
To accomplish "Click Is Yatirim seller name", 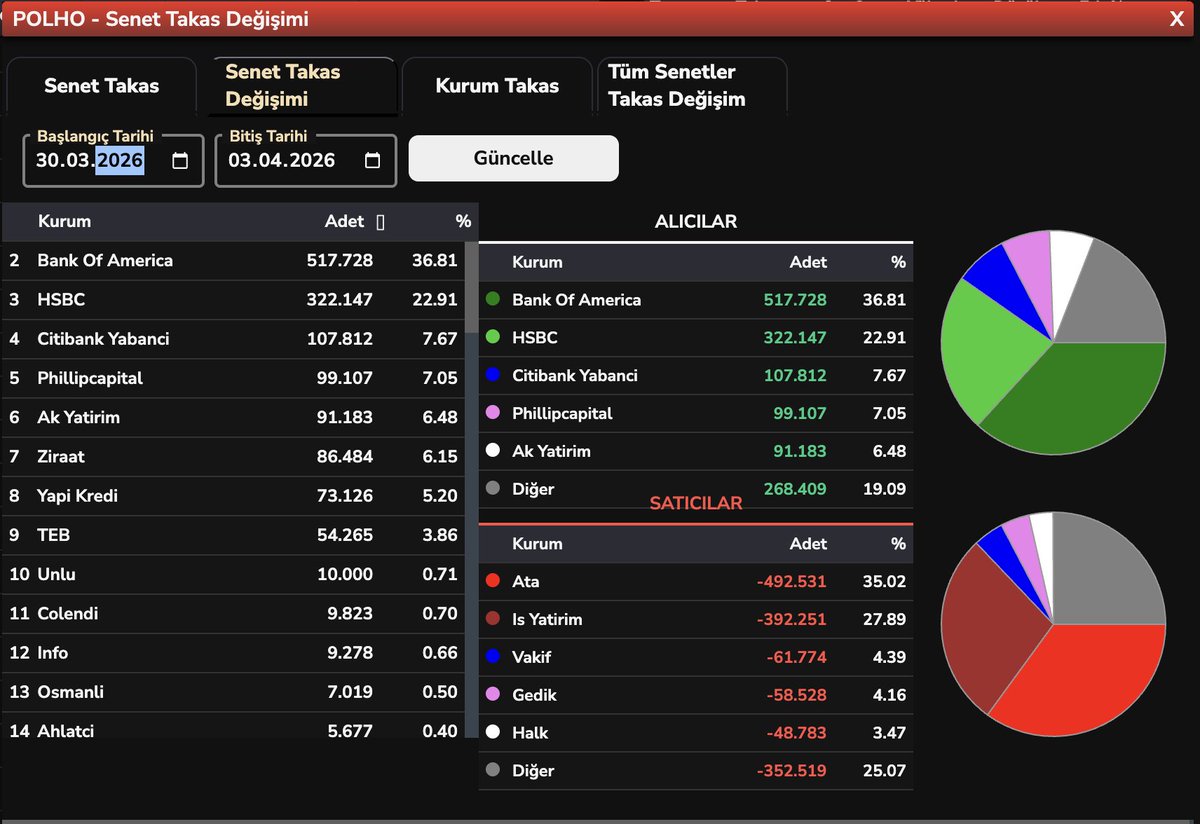I will click(547, 619).
